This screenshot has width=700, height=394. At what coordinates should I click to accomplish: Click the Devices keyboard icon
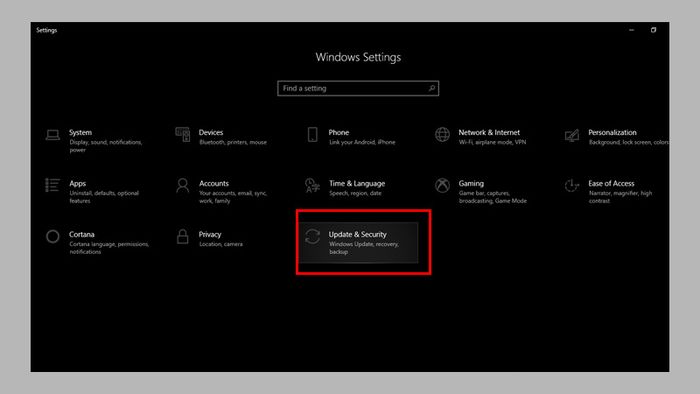[183, 134]
